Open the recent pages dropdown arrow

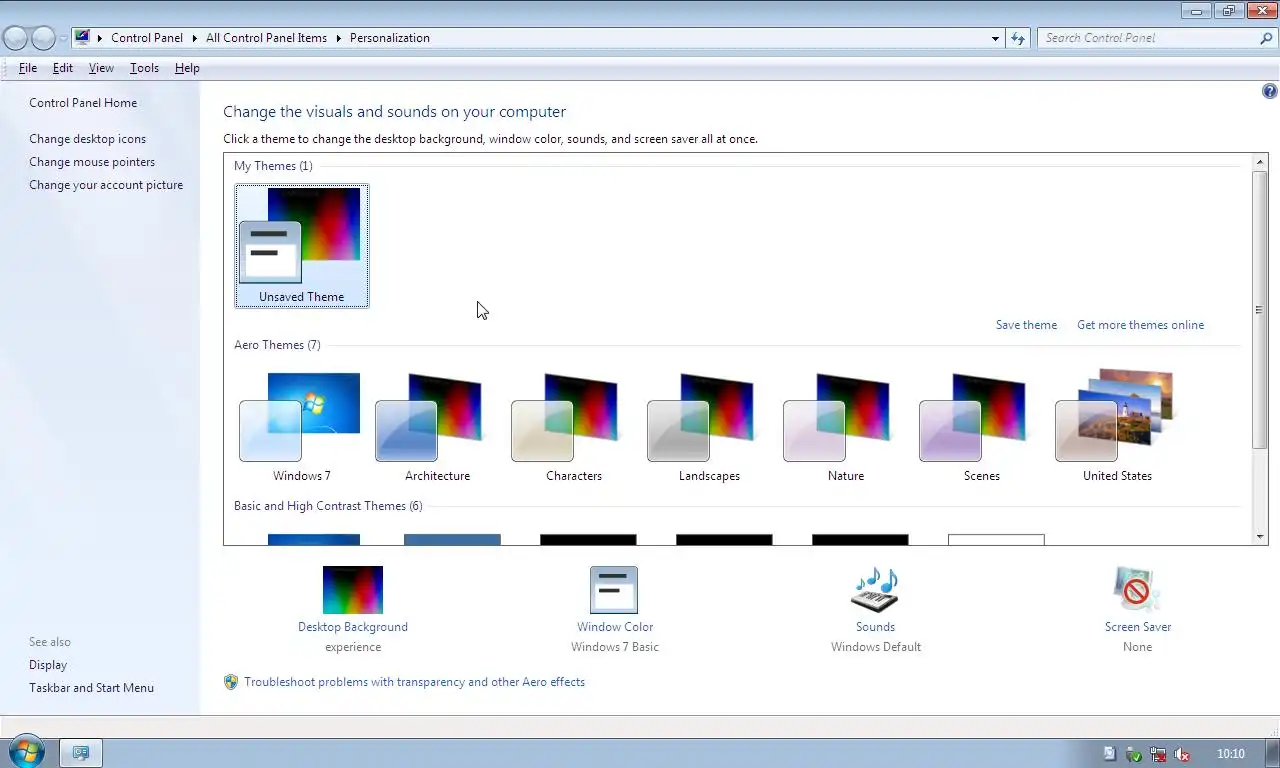click(x=64, y=38)
